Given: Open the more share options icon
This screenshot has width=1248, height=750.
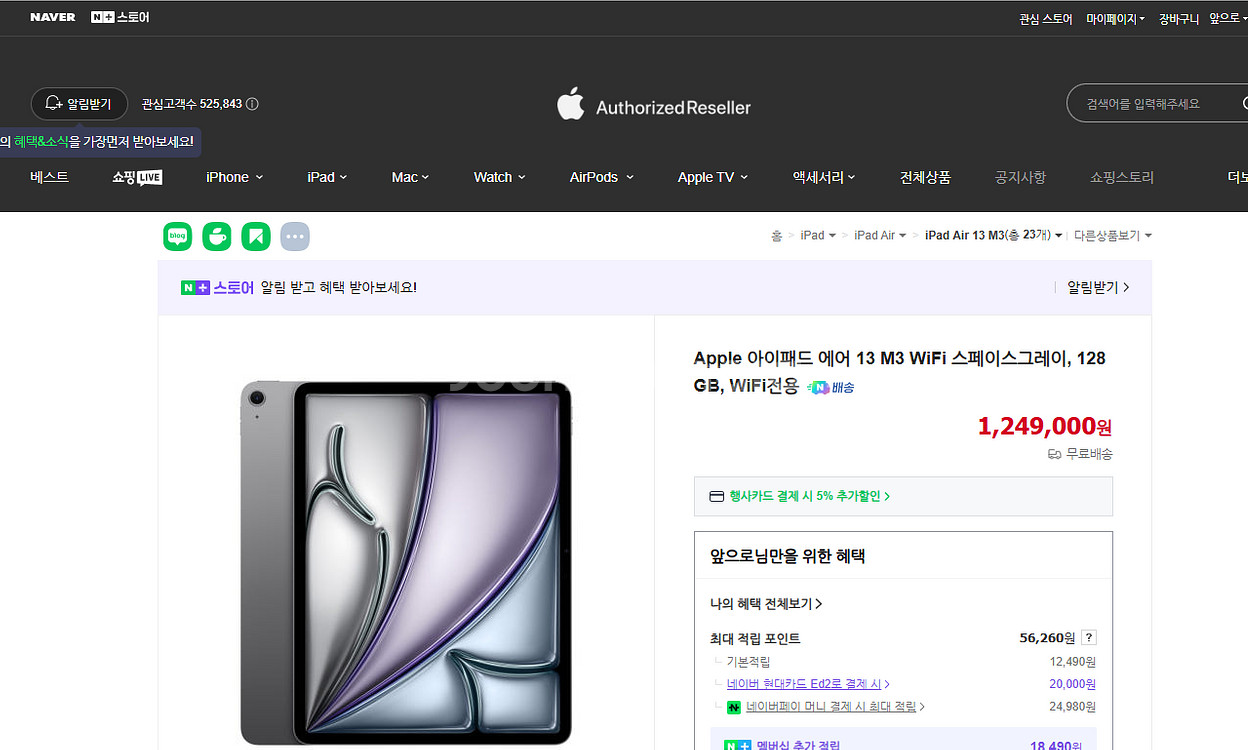Looking at the screenshot, I should click(x=295, y=236).
